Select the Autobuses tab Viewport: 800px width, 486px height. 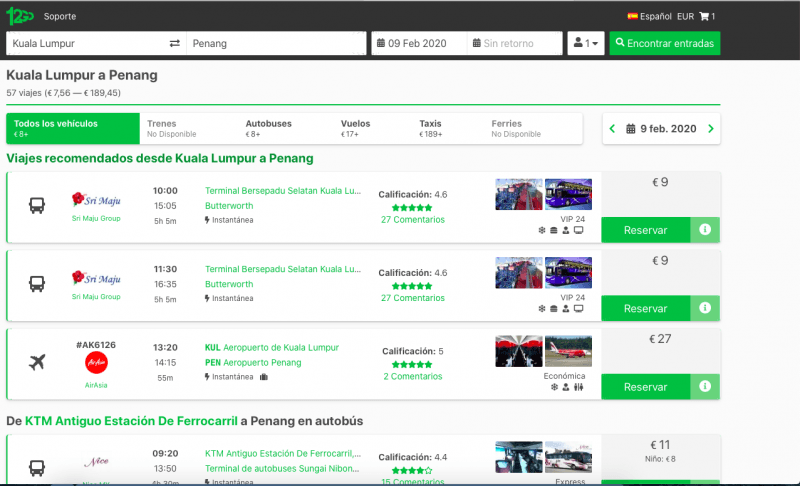coord(268,129)
